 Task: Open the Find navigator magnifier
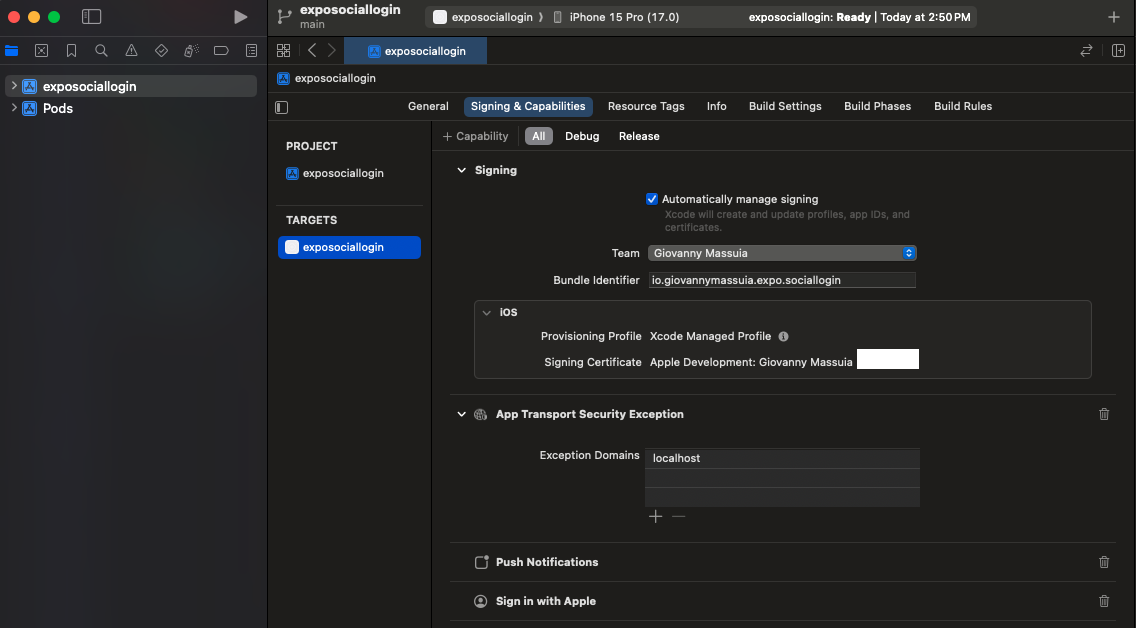pyautogui.click(x=101, y=51)
